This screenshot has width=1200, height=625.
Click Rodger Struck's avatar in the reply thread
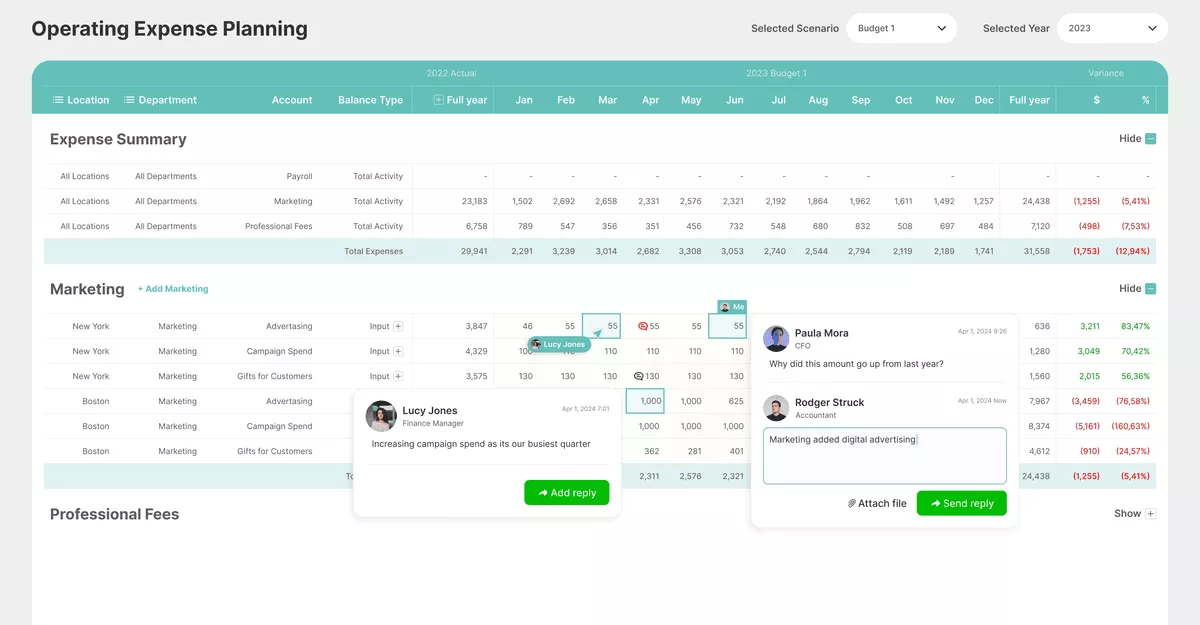pyautogui.click(x=776, y=407)
